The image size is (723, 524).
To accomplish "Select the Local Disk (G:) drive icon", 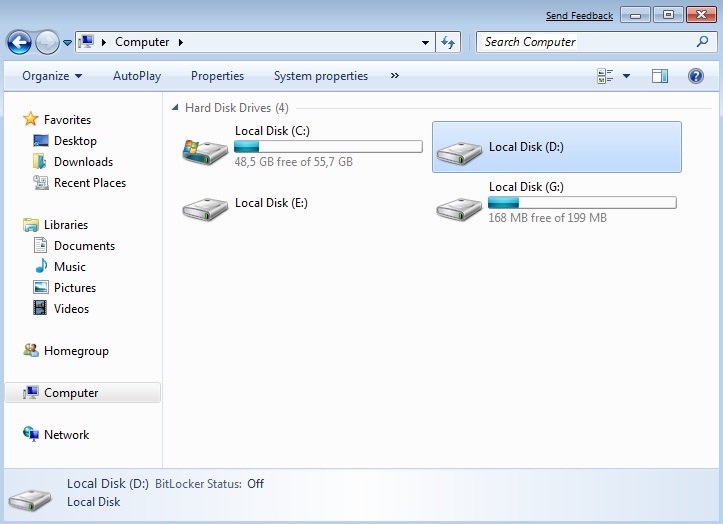I will pos(459,209).
